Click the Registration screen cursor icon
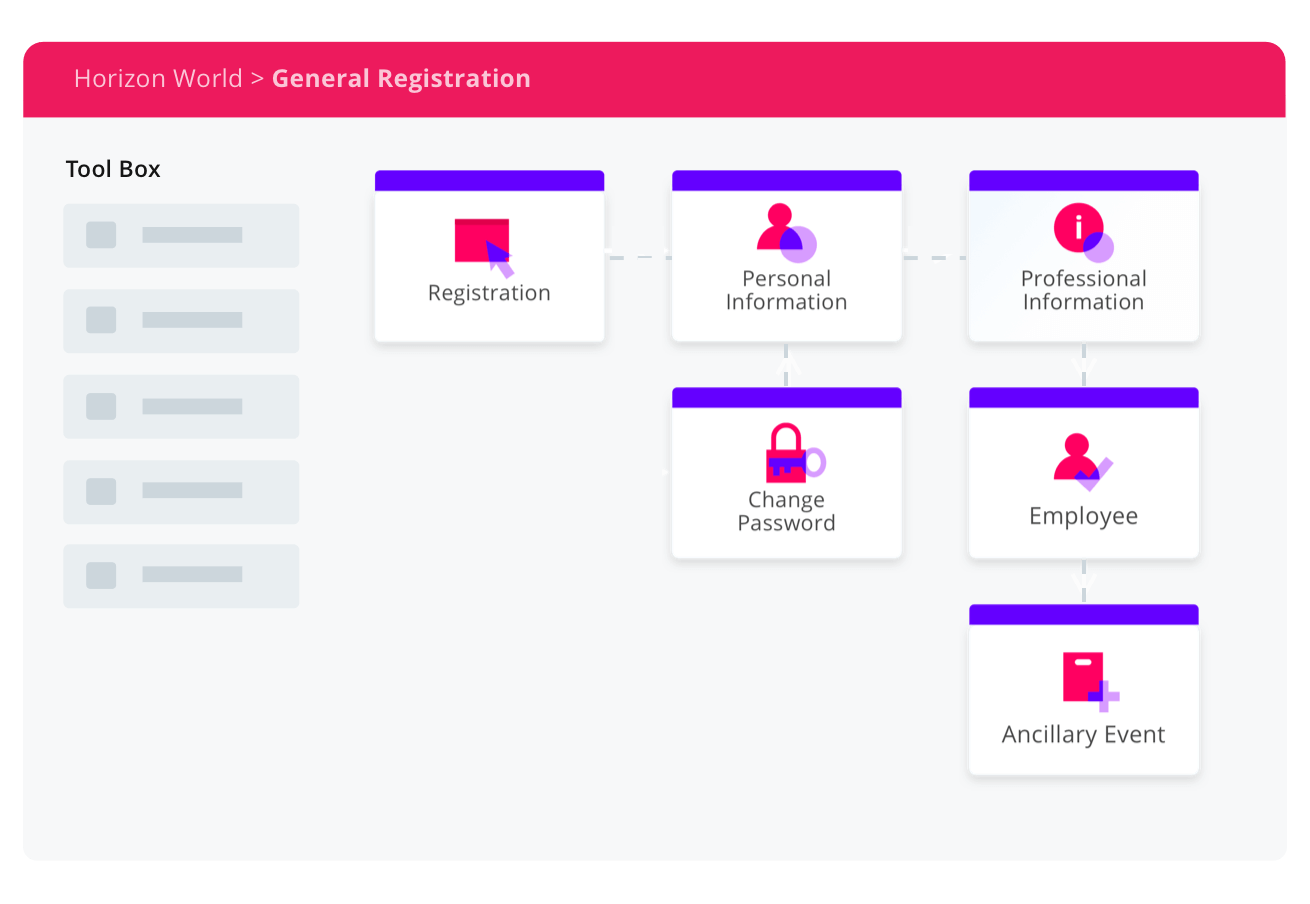Viewport: 1310px width, 904px height. (485, 247)
